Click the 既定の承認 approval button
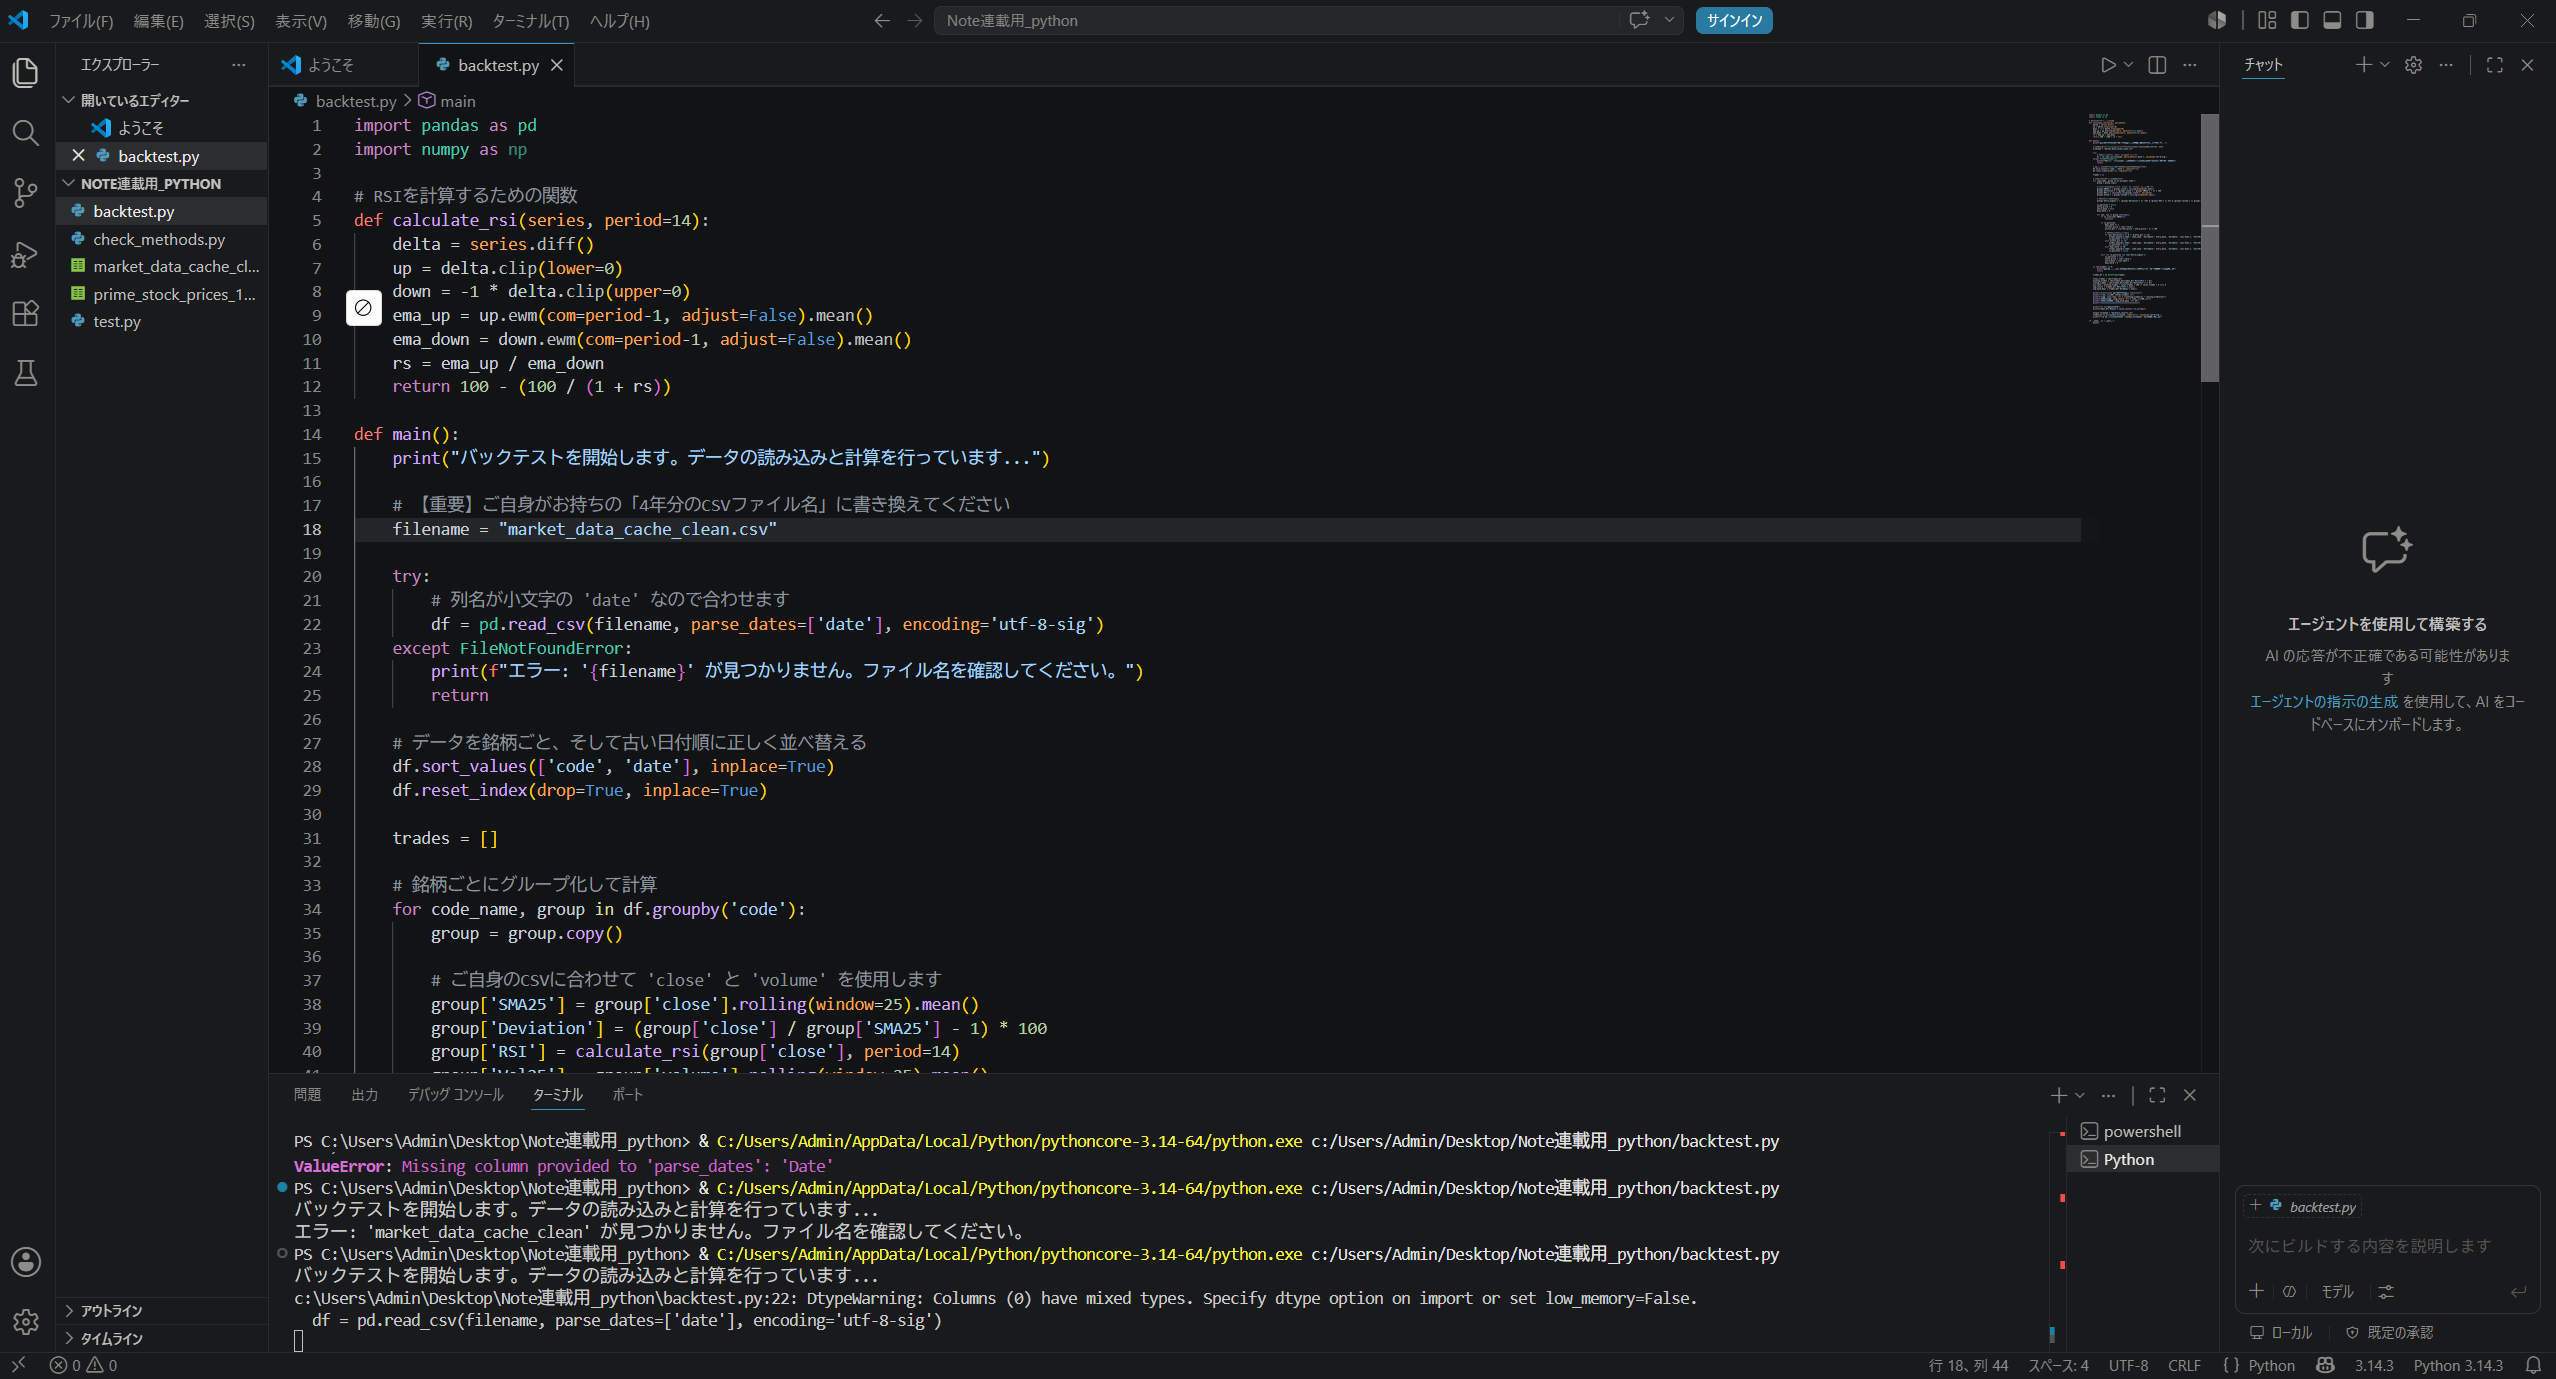Image resolution: width=2556 pixels, height=1379 pixels. 2390,1333
